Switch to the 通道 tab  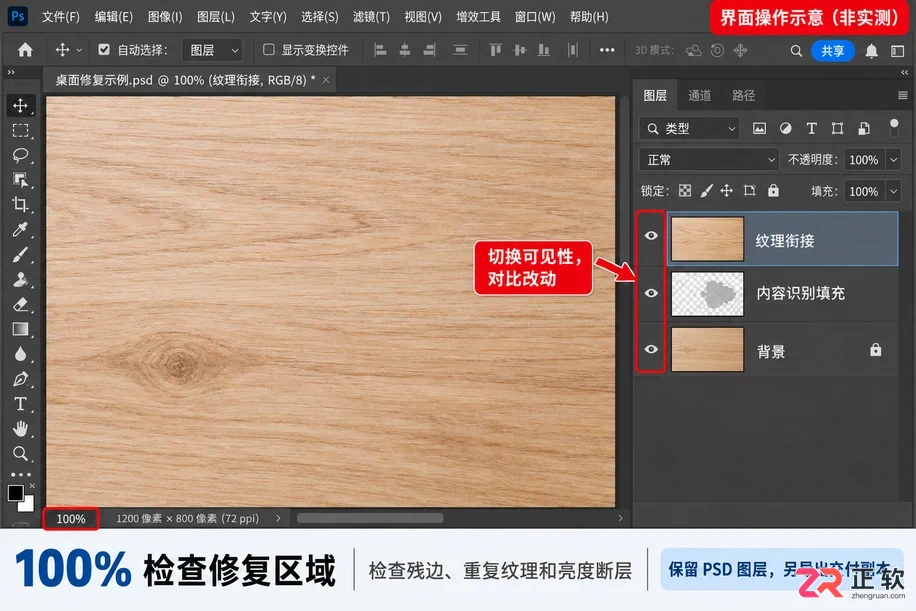(x=699, y=95)
